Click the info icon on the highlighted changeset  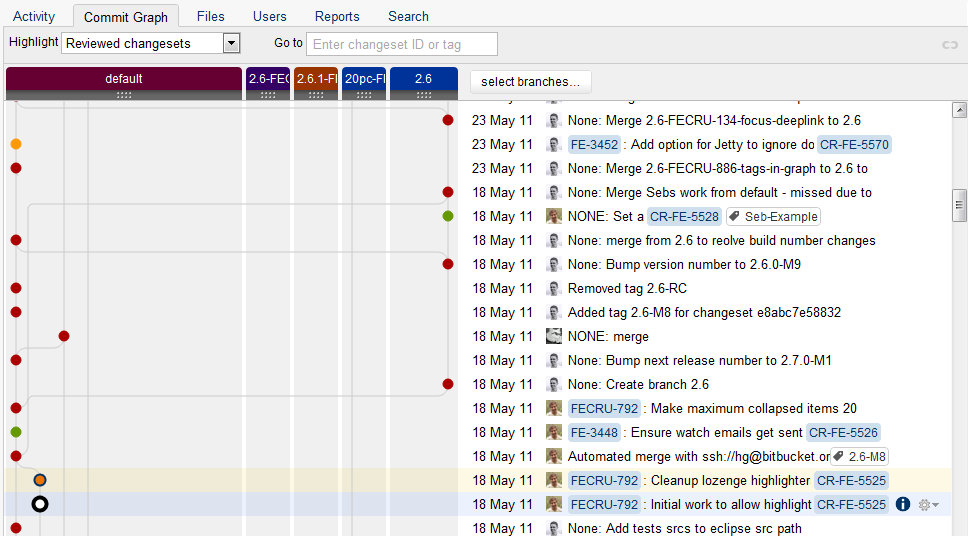(x=903, y=505)
